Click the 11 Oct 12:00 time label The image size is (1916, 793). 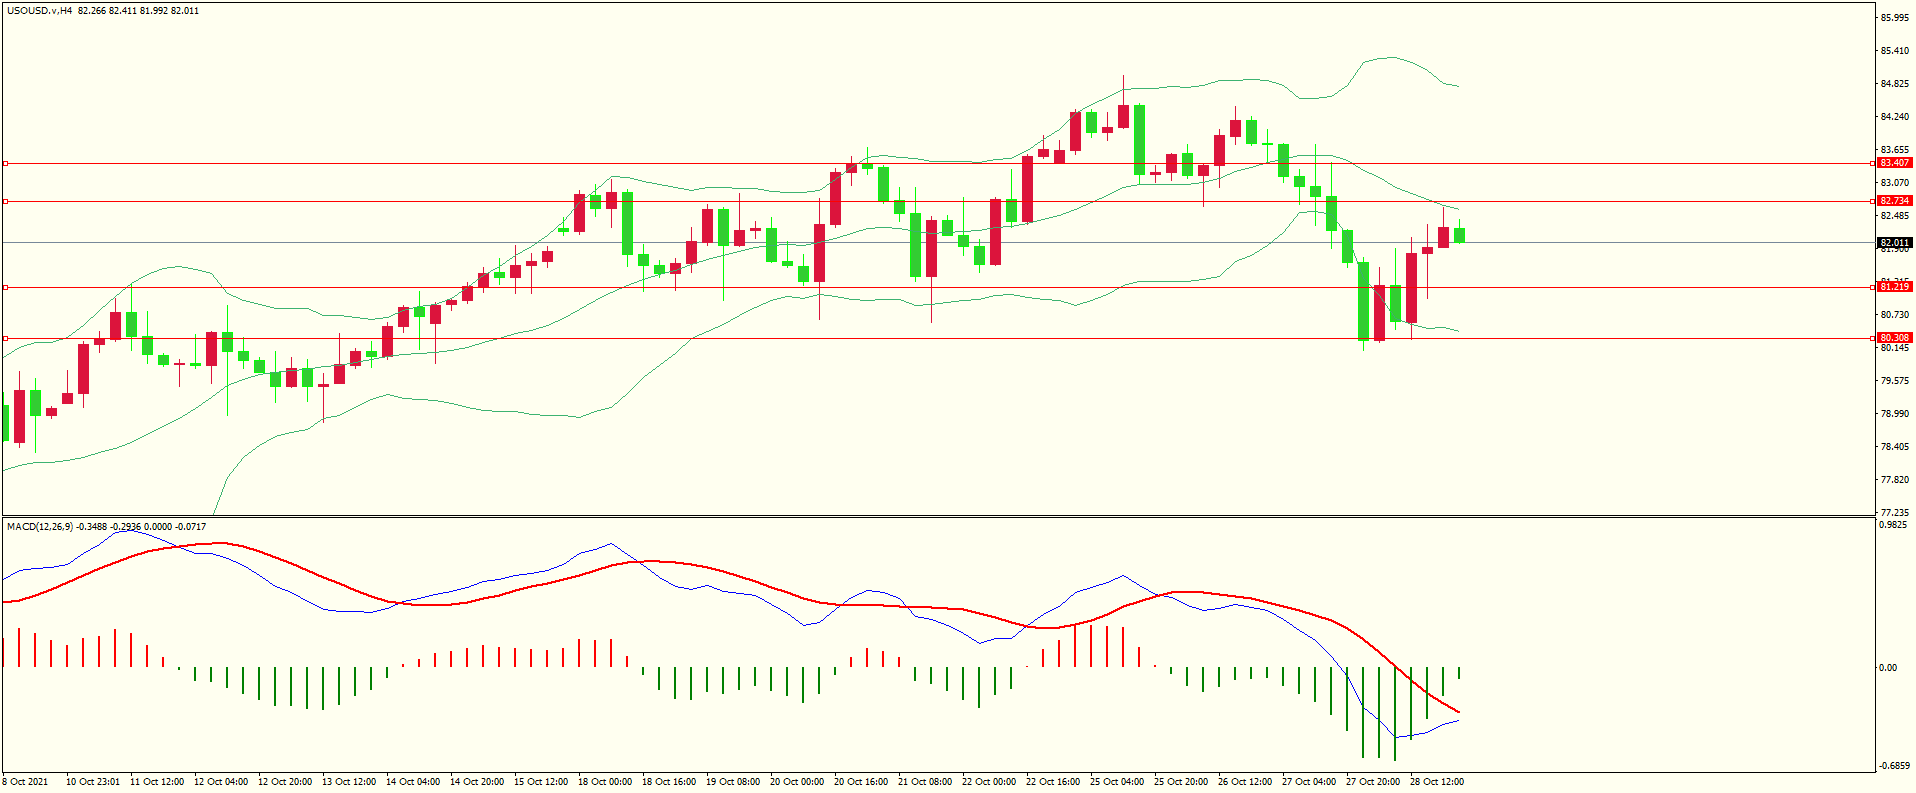coord(157,782)
